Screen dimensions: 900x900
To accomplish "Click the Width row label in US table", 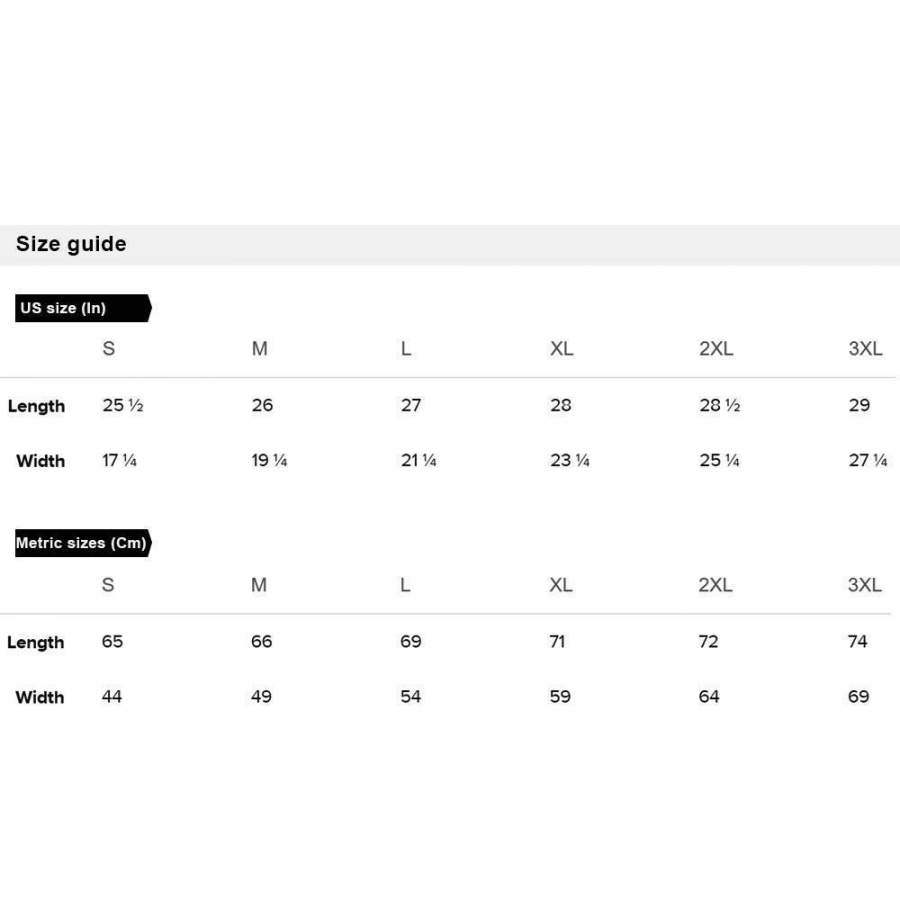I will pos(40,461).
